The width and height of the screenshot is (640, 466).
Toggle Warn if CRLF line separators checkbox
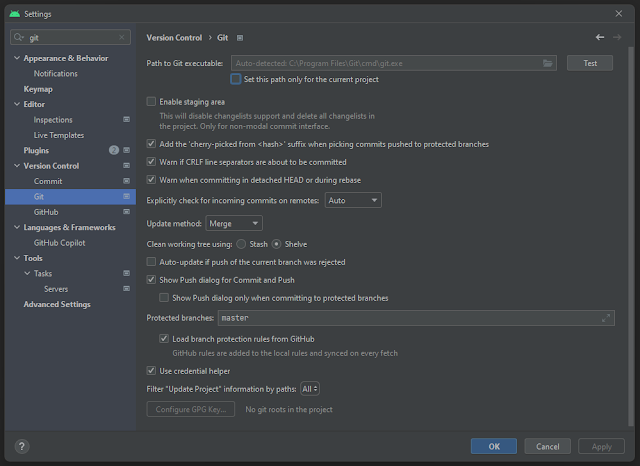152,162
